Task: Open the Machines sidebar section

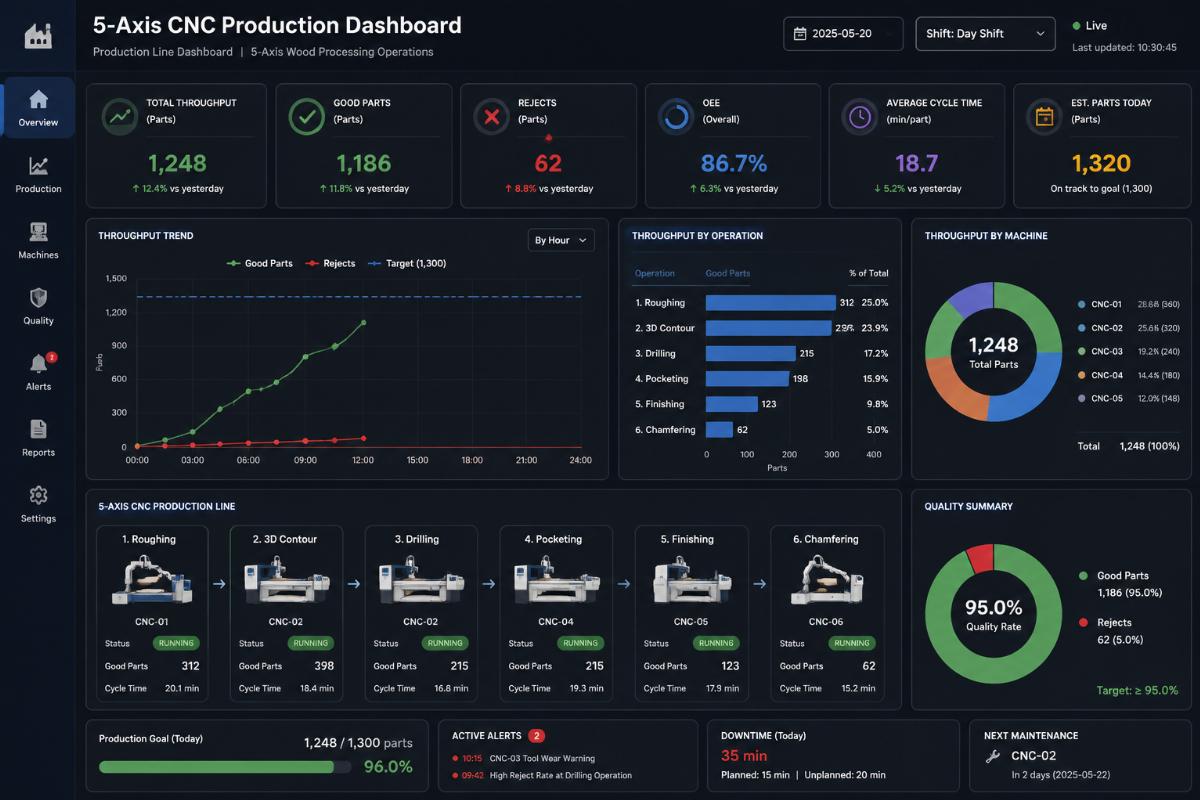Action: click(38, 240)
